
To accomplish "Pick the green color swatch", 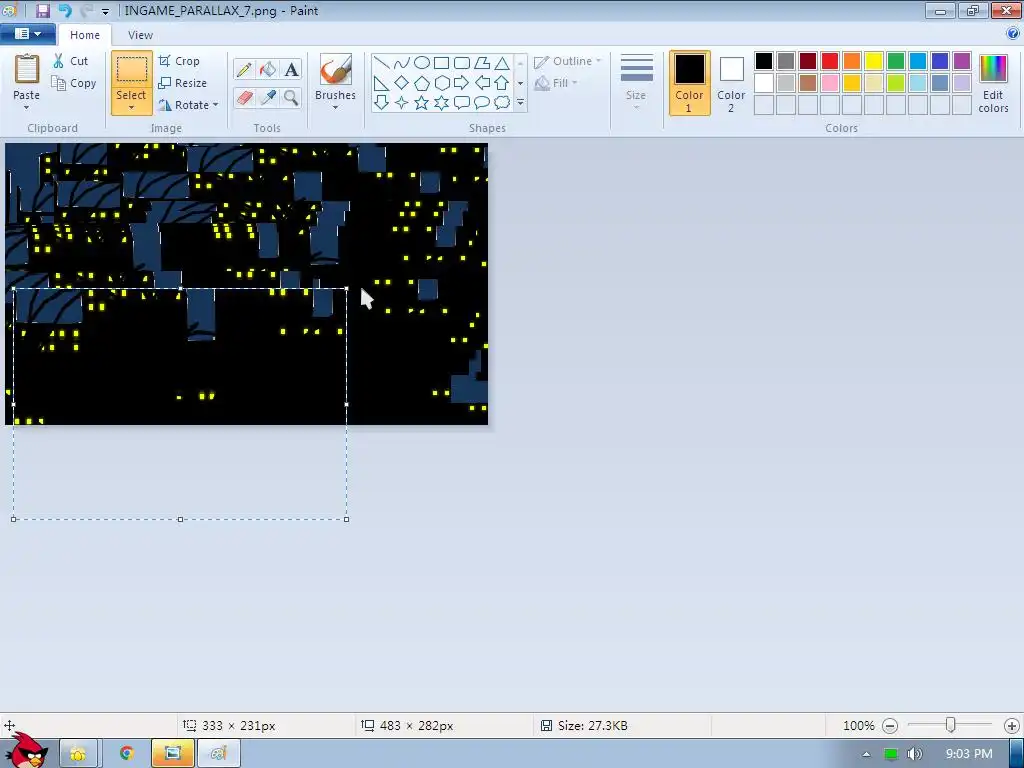I will coord(896,61).
